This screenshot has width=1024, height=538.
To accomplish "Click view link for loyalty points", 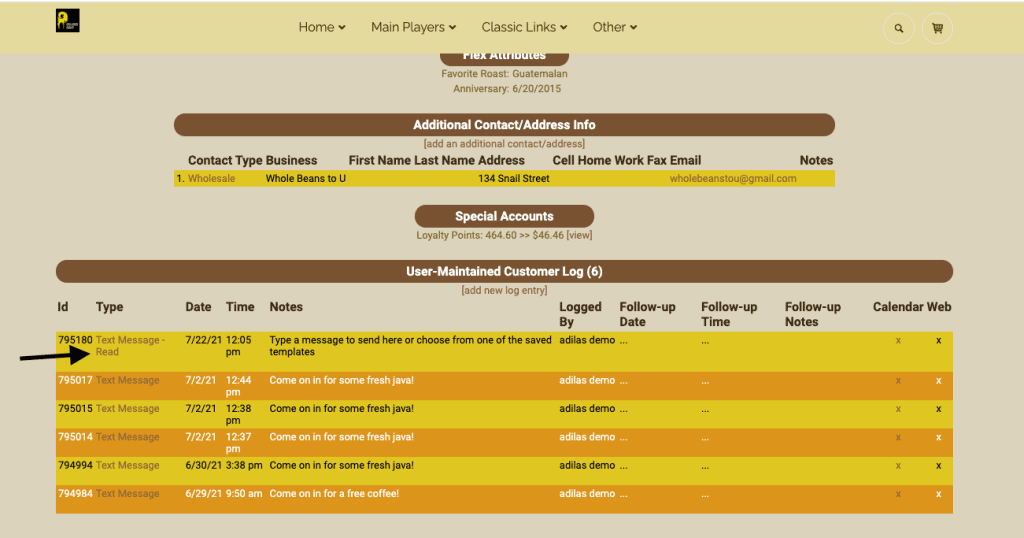I will tap(579, 235).
